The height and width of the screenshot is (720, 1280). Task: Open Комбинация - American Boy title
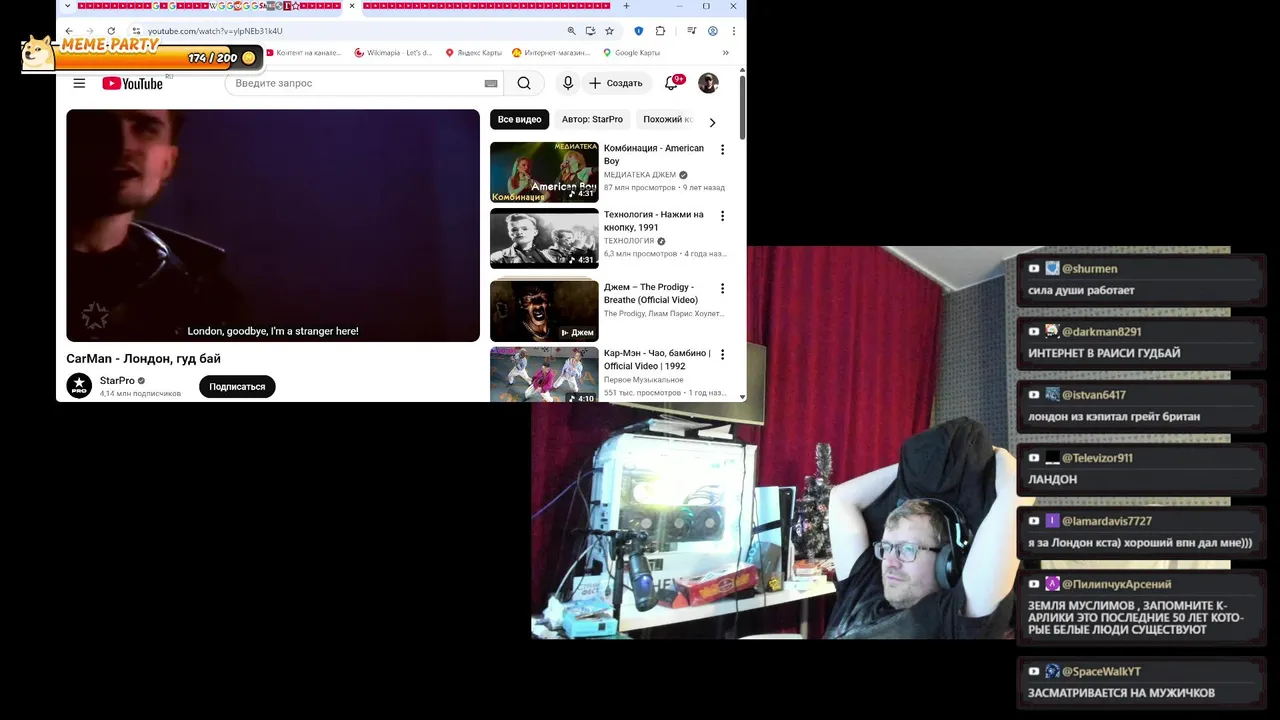[x=654, y=155]
